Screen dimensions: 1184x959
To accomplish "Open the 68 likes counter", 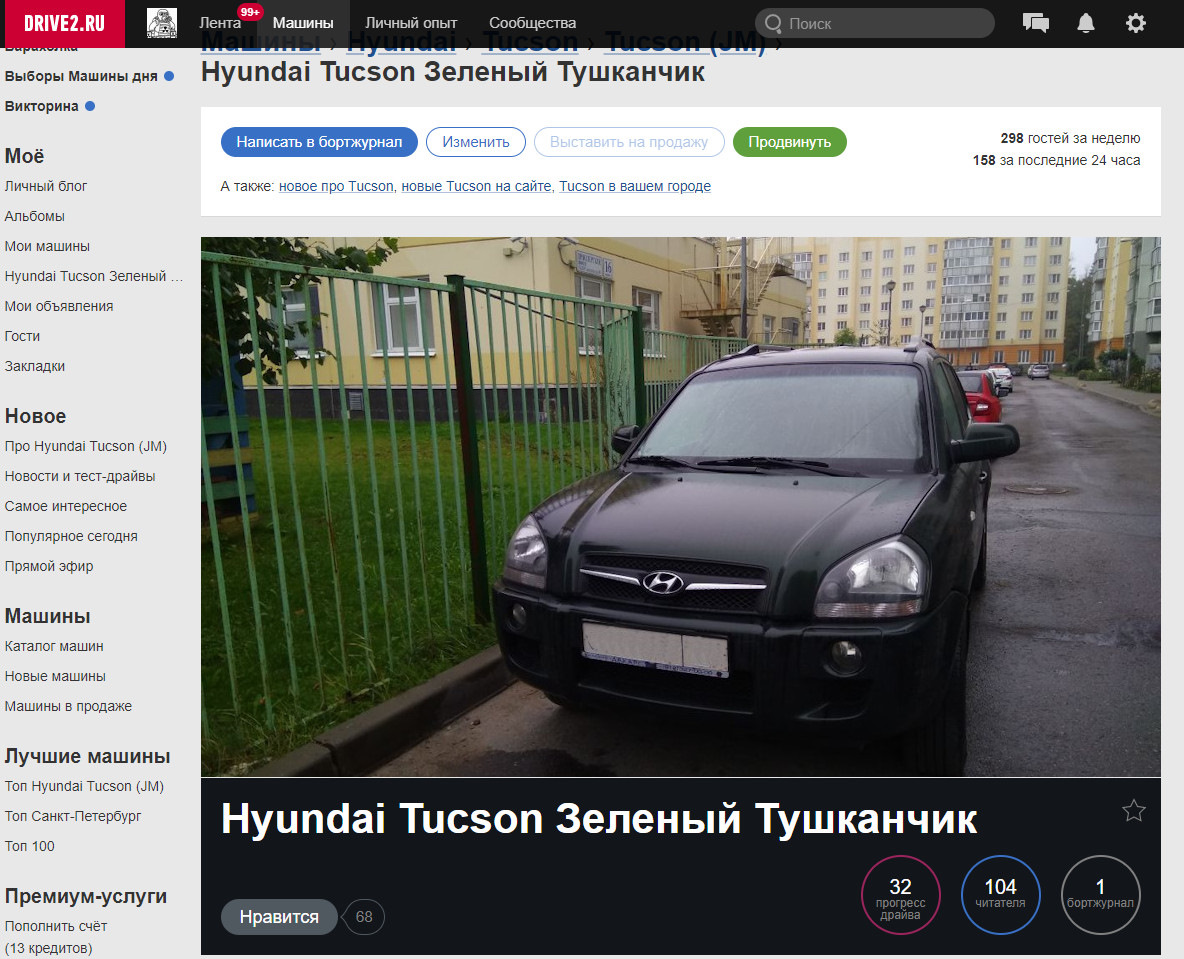I will pyautogui.click(x=364, y=917).
